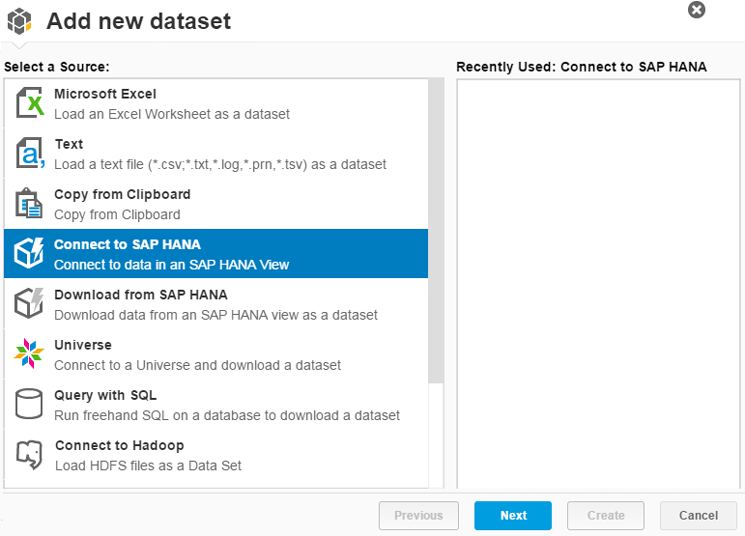The image size is (745, 536).
Task: Click the Download from SAP HANA icon
Action: pyautogui.click(x=29, y=304)
